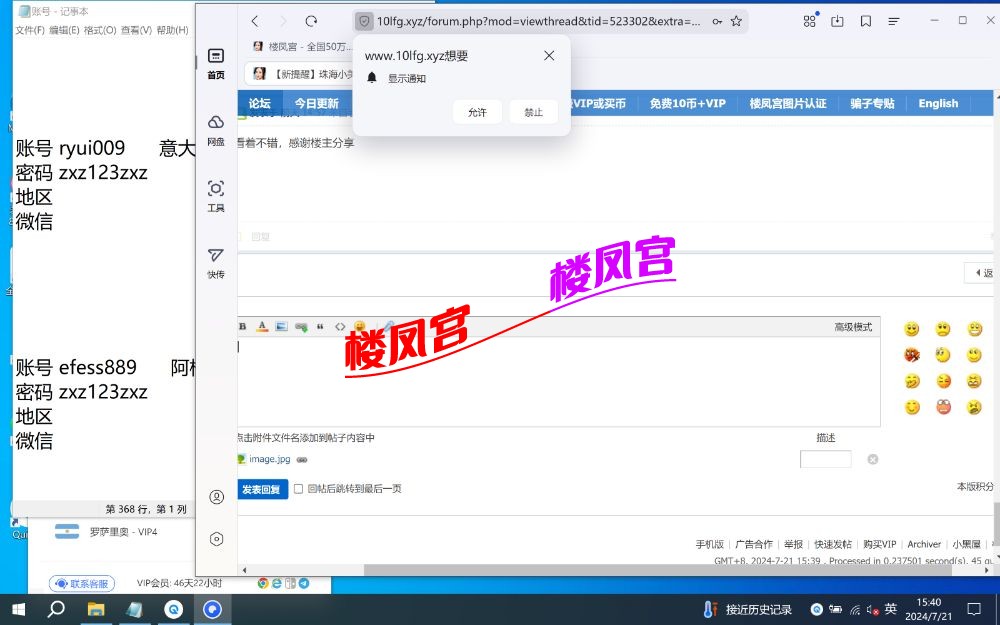
Task: Click the 禁止 button to block notifications
Action: point(533,112)
